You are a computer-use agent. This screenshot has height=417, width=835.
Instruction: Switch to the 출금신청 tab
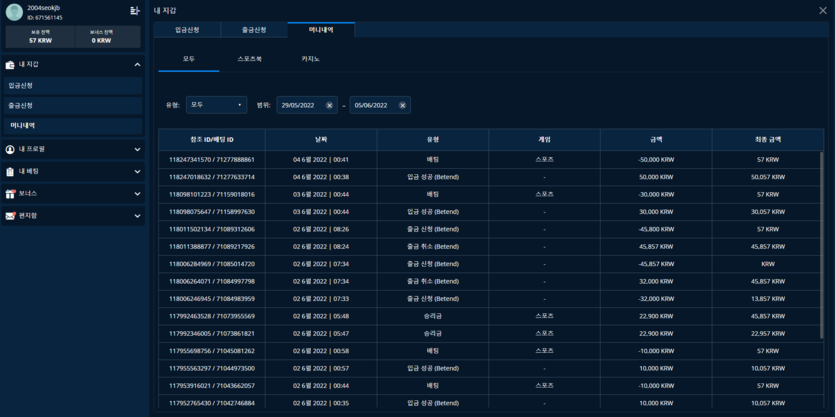(254, 30)
